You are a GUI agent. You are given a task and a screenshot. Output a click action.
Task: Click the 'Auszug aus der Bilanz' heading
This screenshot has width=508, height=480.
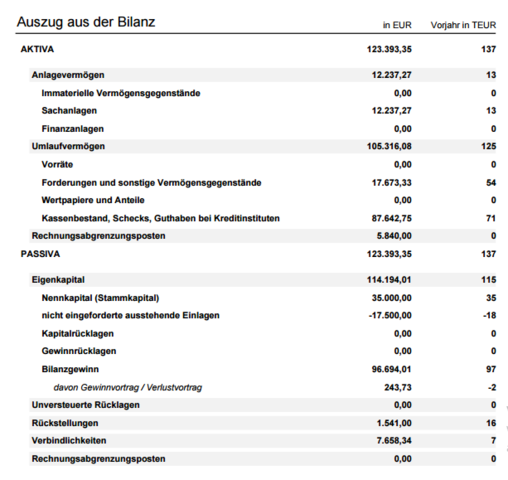point(86,22)
